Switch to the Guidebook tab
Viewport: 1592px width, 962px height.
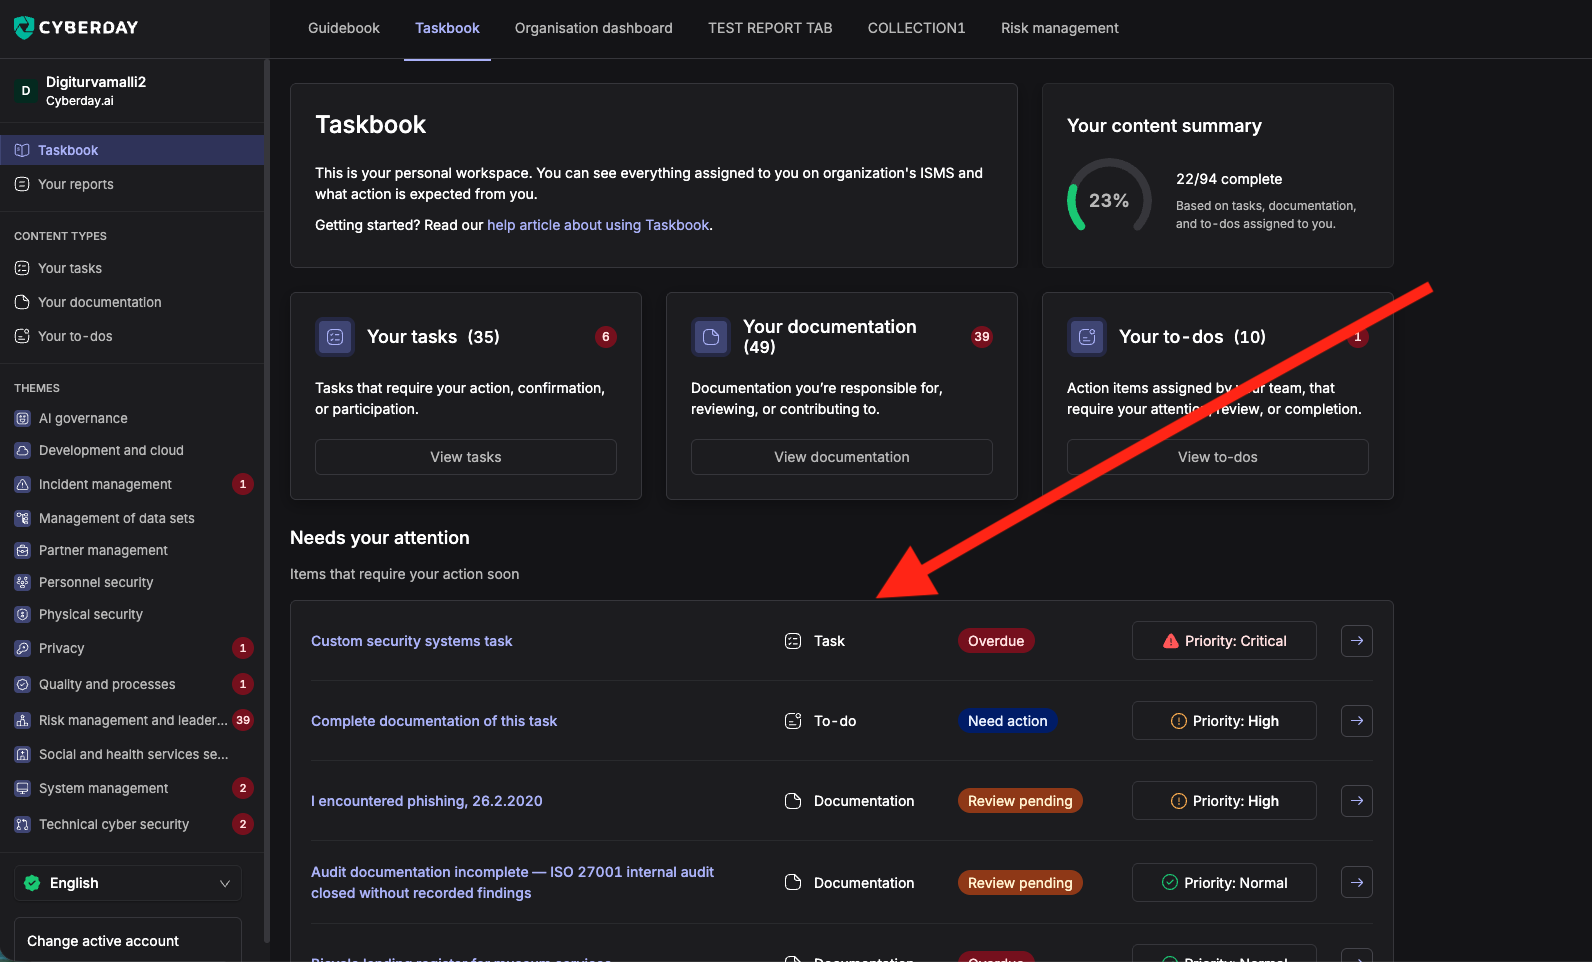click(344, 28)
